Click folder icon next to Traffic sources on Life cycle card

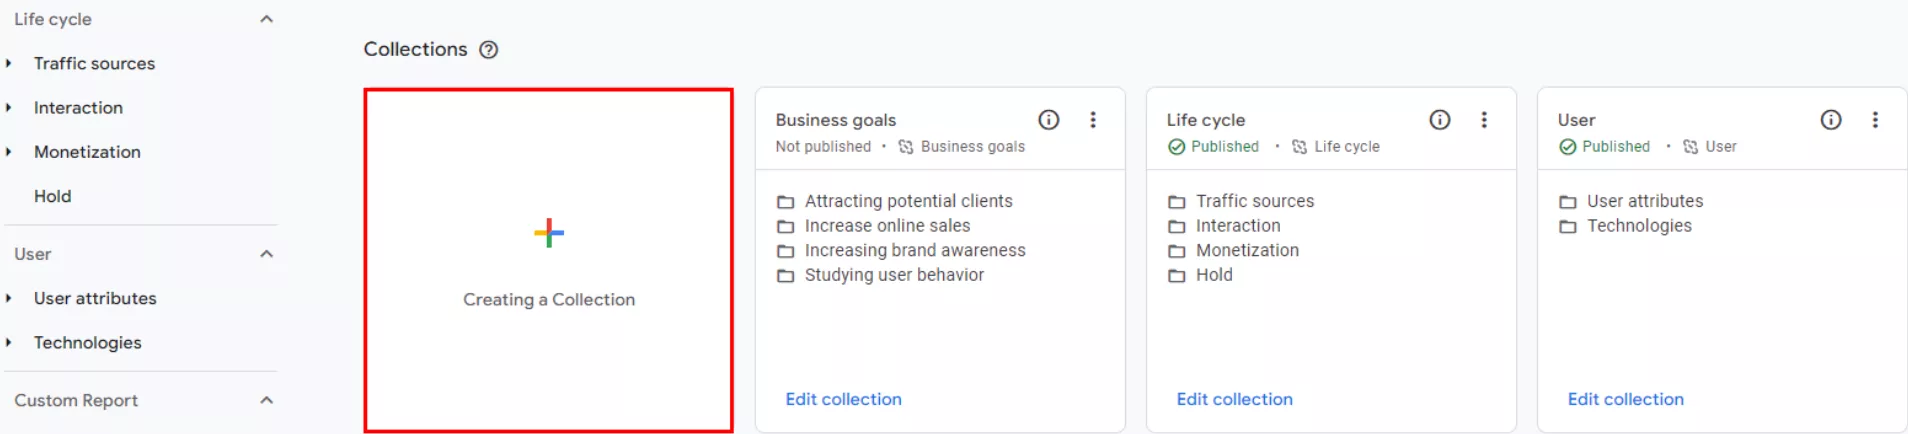[1177, 202]
